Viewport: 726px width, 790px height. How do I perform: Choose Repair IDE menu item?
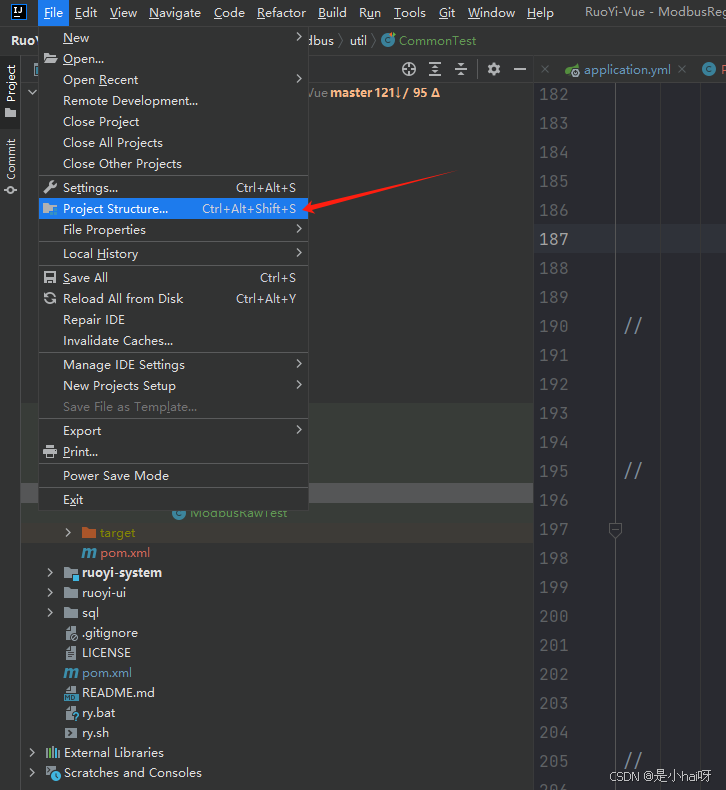pos(173,319)
